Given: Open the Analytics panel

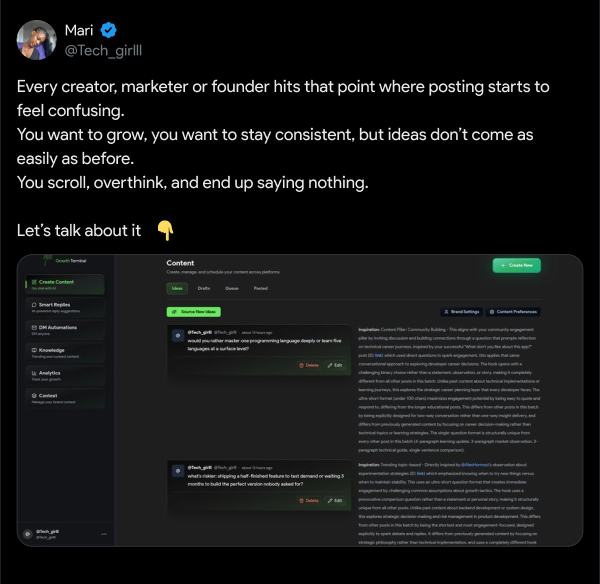Looking at the screenshot, I should click(53, 375).
